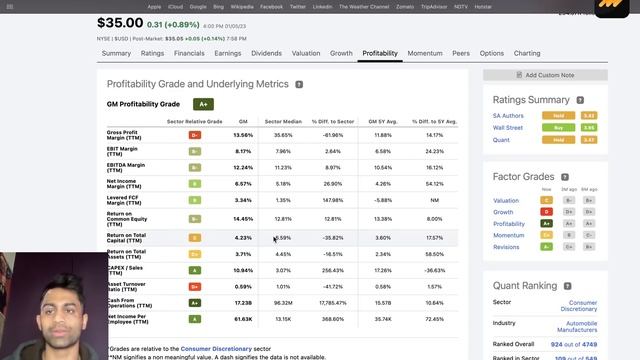Open help icon beside Profitability Grade heading

[299, 84]
